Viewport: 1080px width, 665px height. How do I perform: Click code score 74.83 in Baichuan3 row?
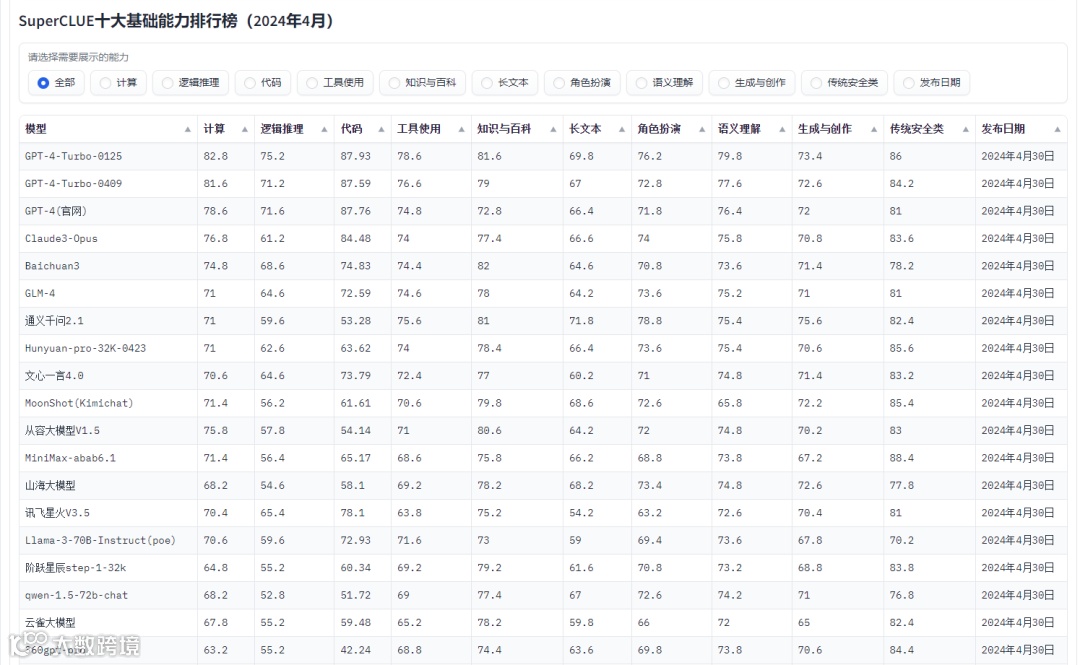point(355,266)
